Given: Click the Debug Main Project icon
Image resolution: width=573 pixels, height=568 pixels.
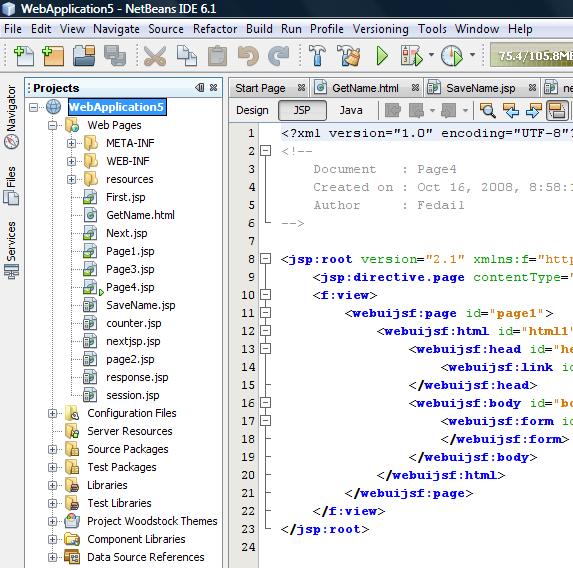Looking at the screenshot, I should pyautogui.click(x=411, y=56).
